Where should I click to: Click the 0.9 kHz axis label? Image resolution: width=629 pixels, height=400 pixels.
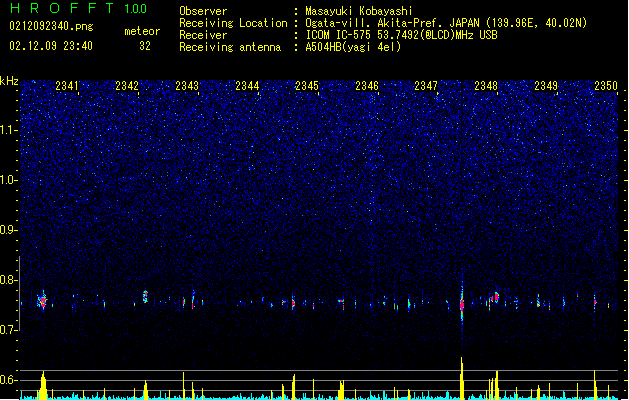pyautogui.click(x=9, y=230)
